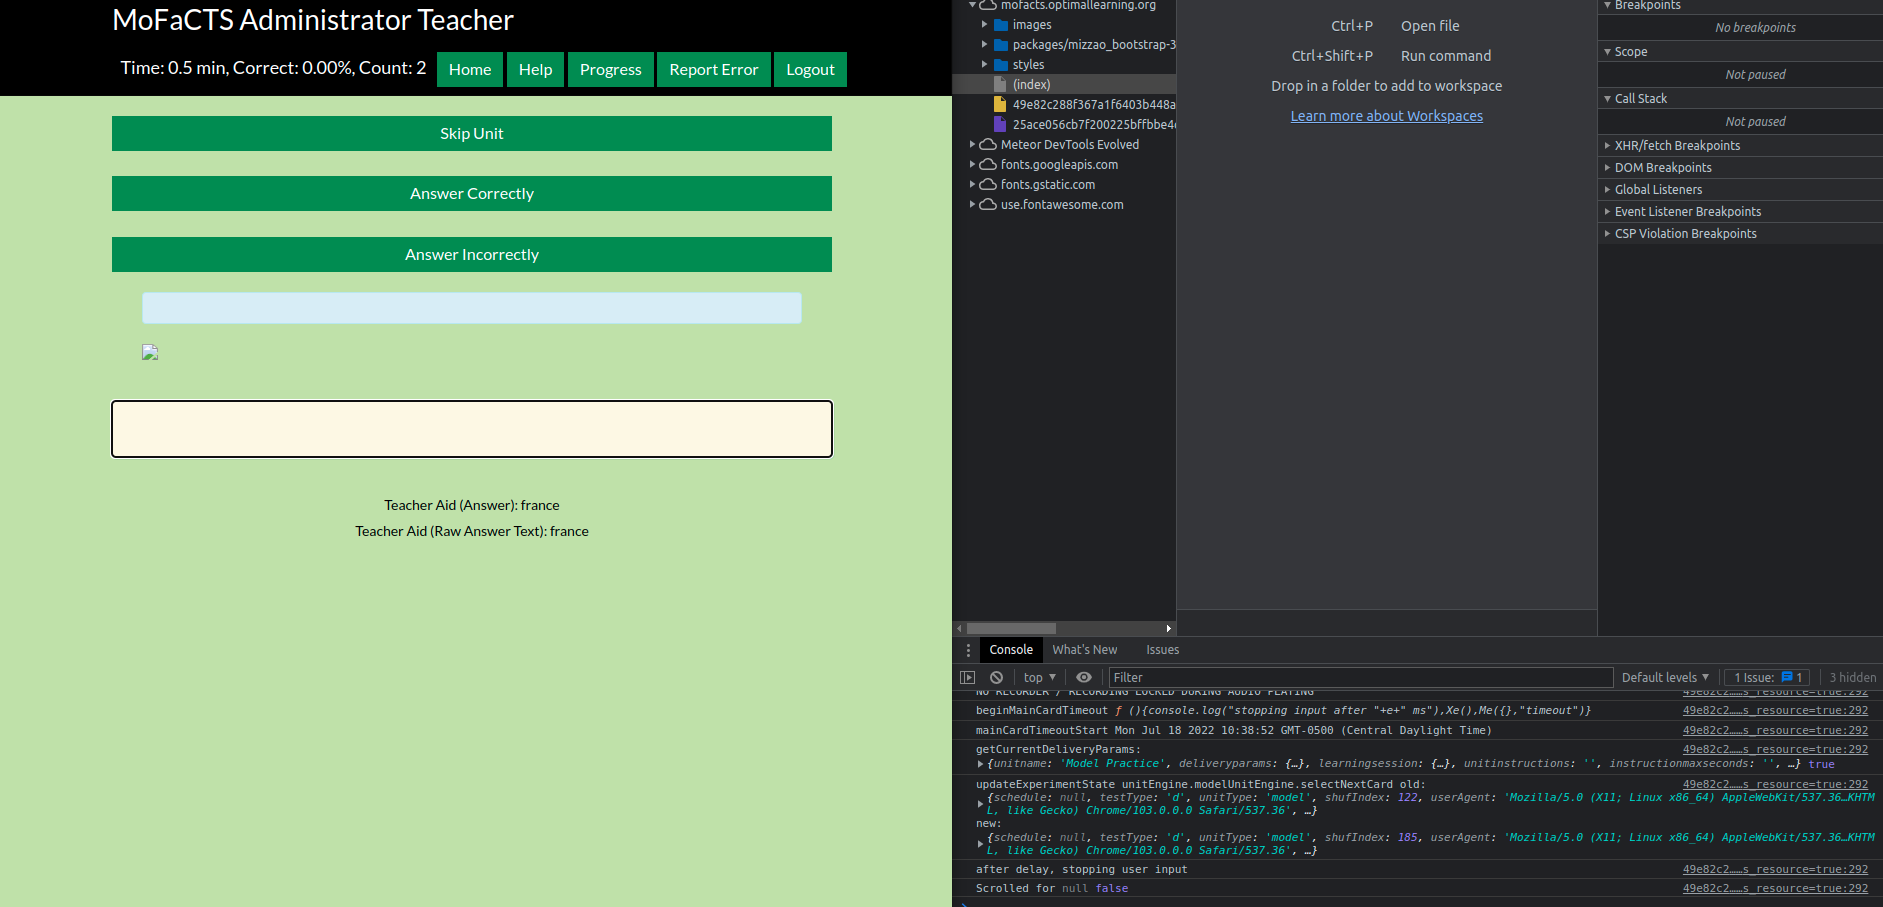The image size is (1883, 907).
Task: Expand the Meteor DevTools Evolved node
Action: pyautogui.click(x=972, y=144)
